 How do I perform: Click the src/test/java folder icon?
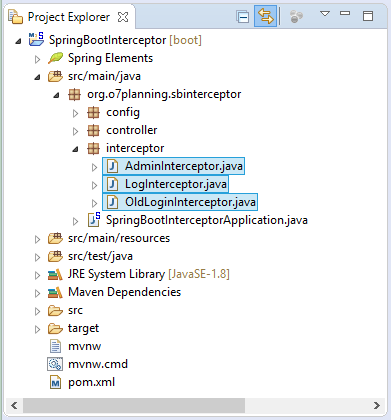(55, 256)
